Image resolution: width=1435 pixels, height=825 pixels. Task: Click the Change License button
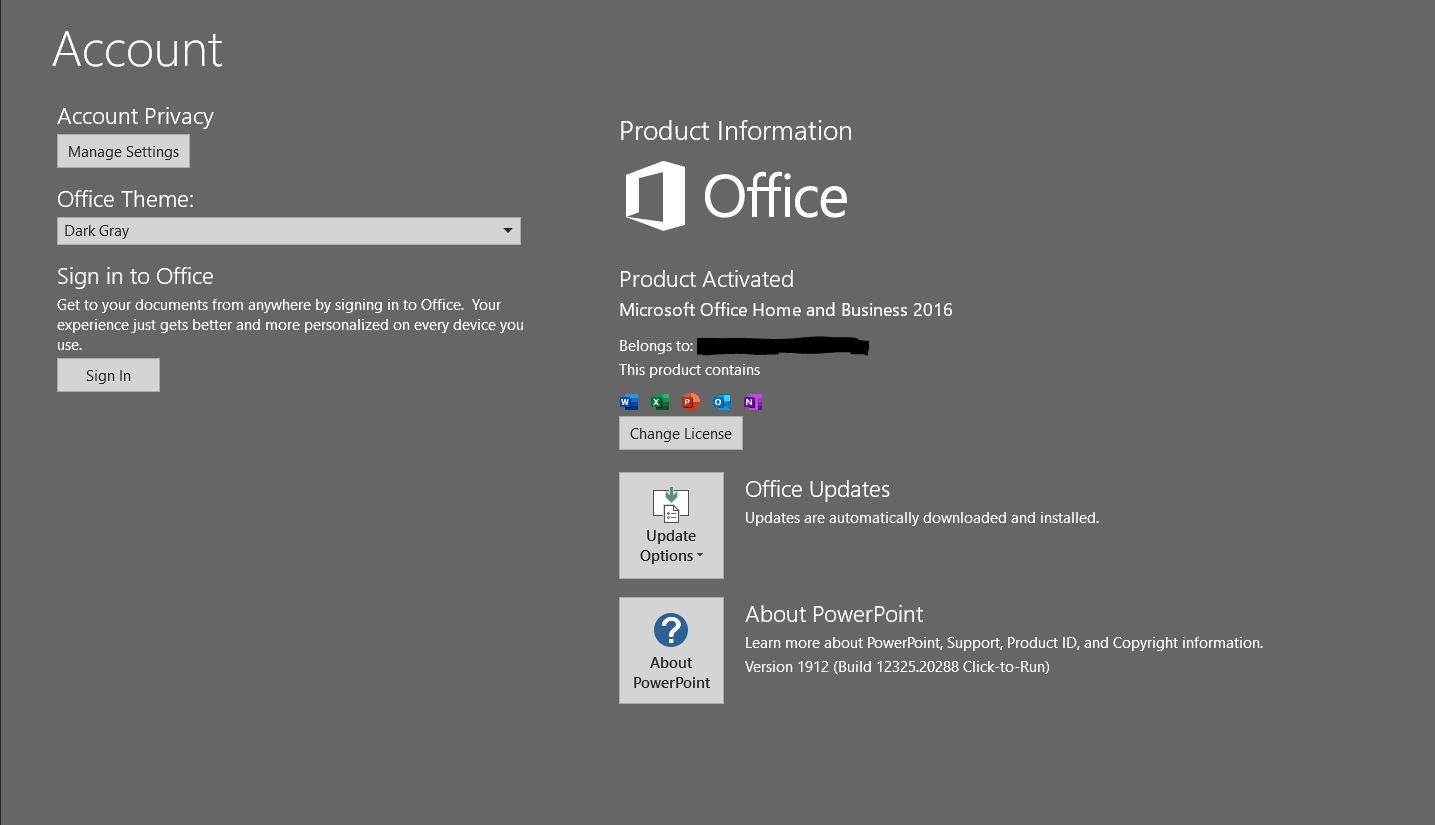click(x=681, y=434)
